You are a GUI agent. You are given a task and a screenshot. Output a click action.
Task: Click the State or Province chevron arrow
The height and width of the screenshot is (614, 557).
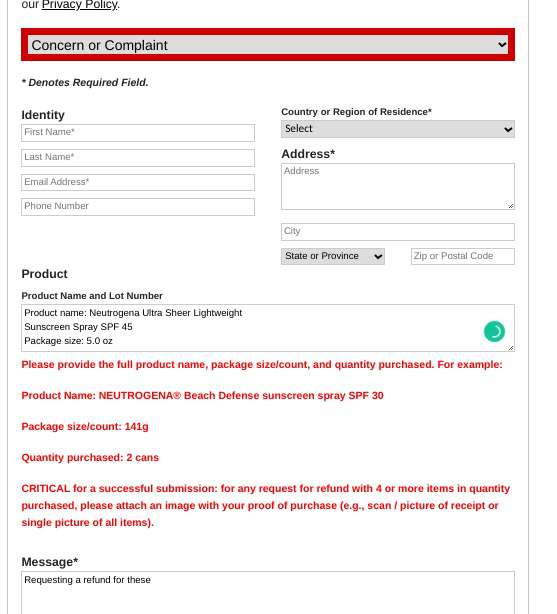378,256
